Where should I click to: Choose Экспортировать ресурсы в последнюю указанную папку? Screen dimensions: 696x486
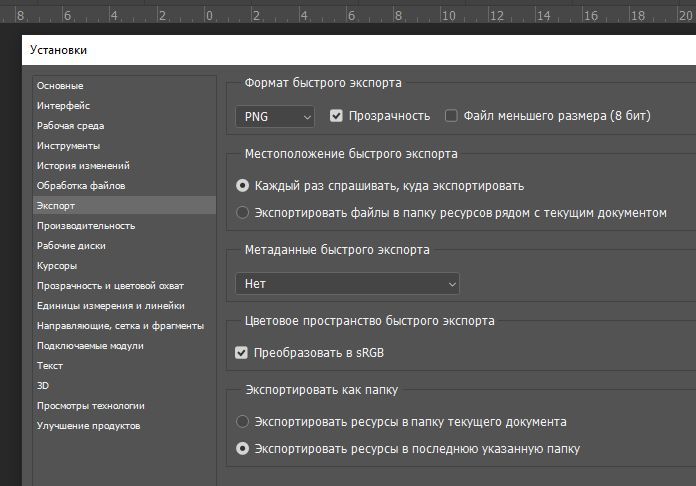[x=242, y=449]
